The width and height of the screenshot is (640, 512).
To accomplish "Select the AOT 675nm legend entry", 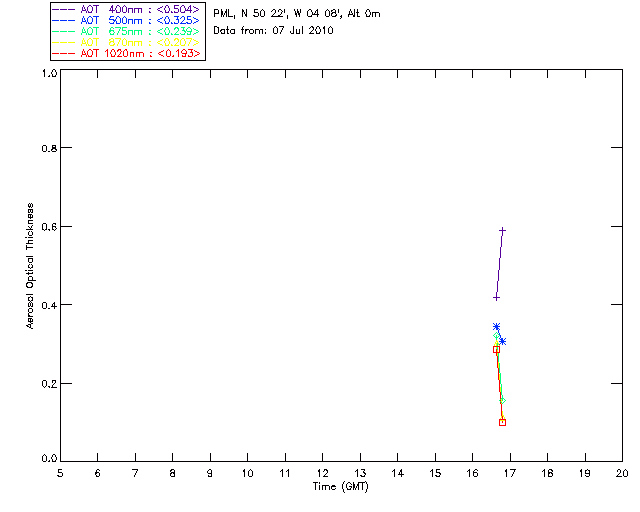I will [x=126, y=31].
